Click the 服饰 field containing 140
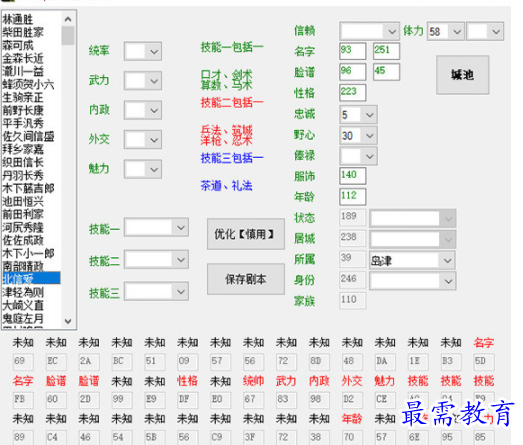Viewport: 523px width, 445px height. [x=353, y=176]
